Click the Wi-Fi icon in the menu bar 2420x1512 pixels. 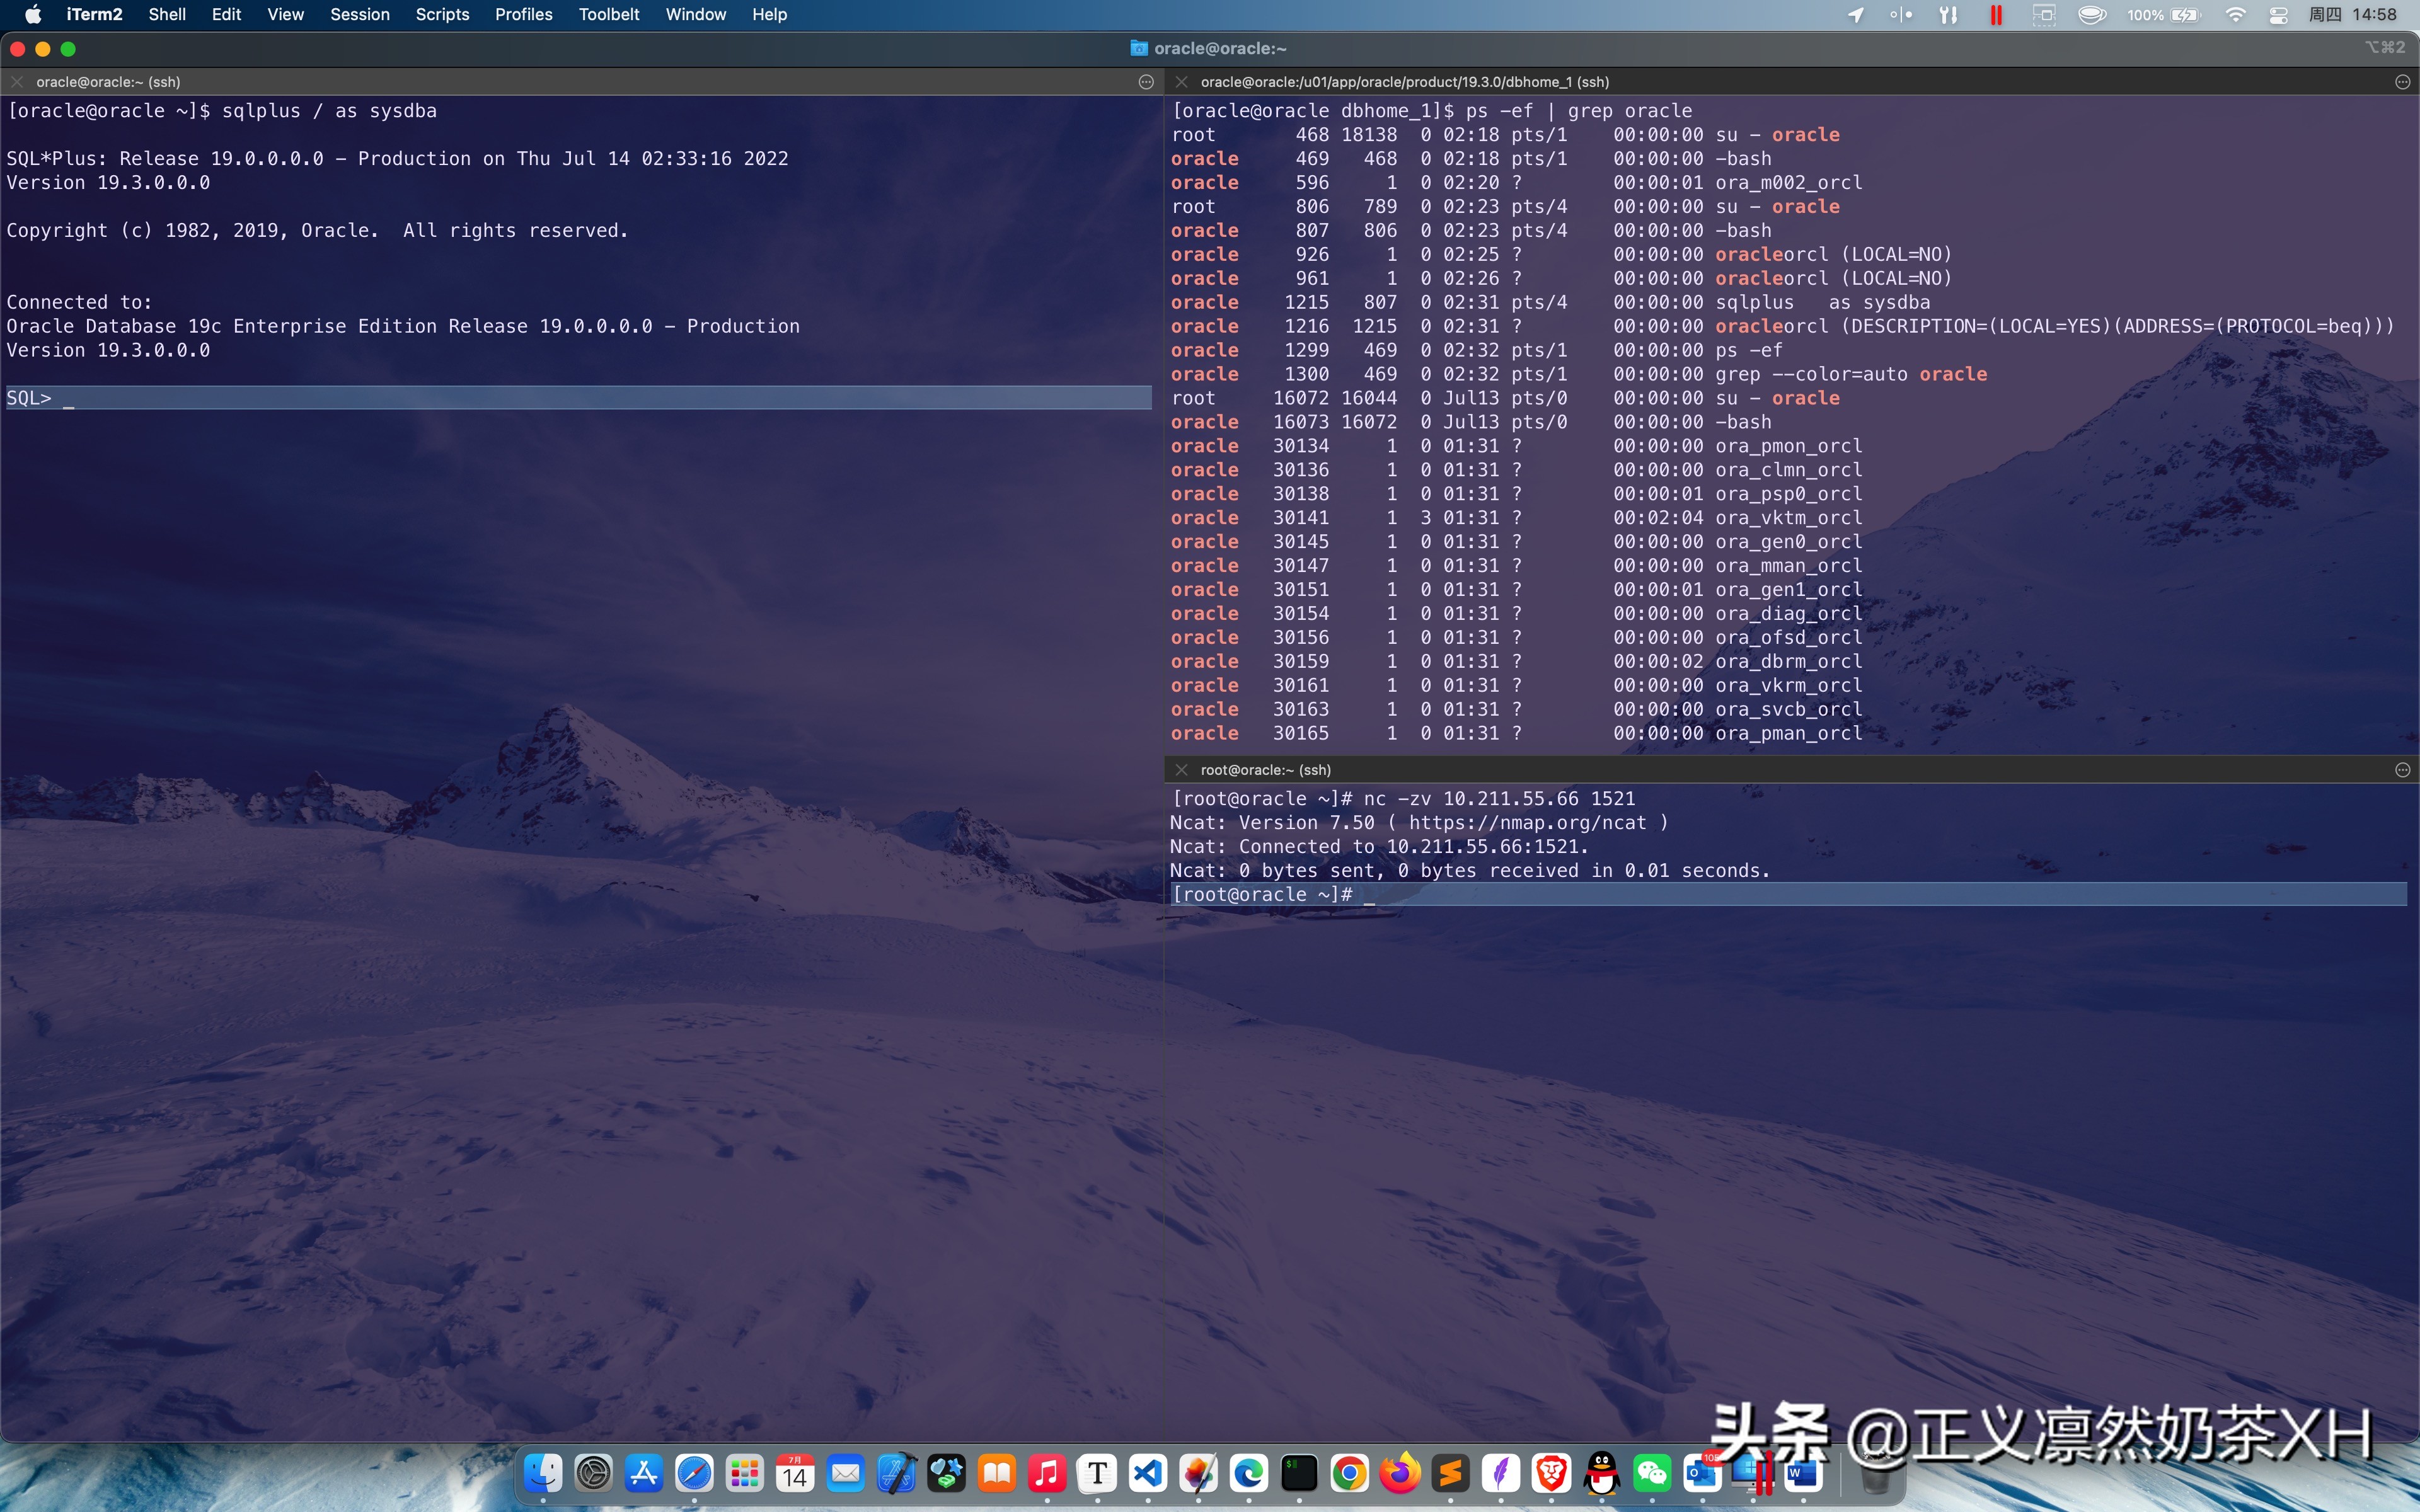2236,14
